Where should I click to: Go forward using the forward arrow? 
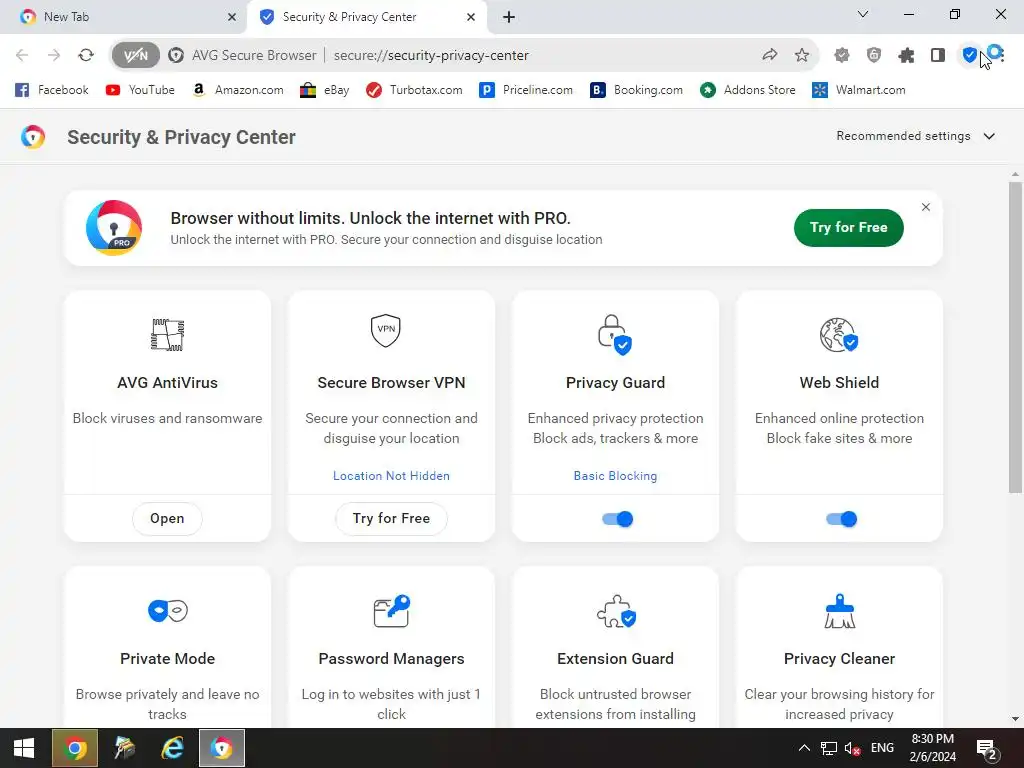point(54,56)
